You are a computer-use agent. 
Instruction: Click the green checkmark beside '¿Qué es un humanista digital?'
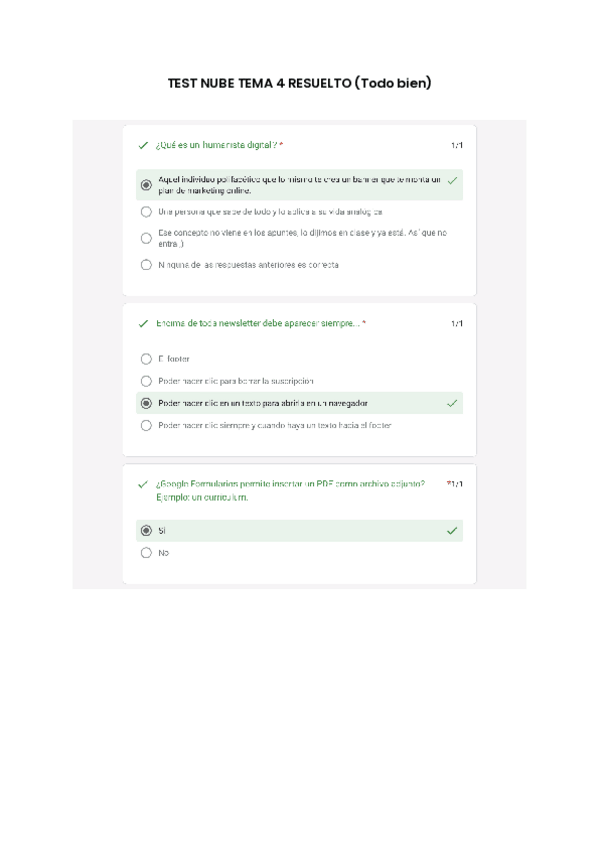(x=143, y=145)
